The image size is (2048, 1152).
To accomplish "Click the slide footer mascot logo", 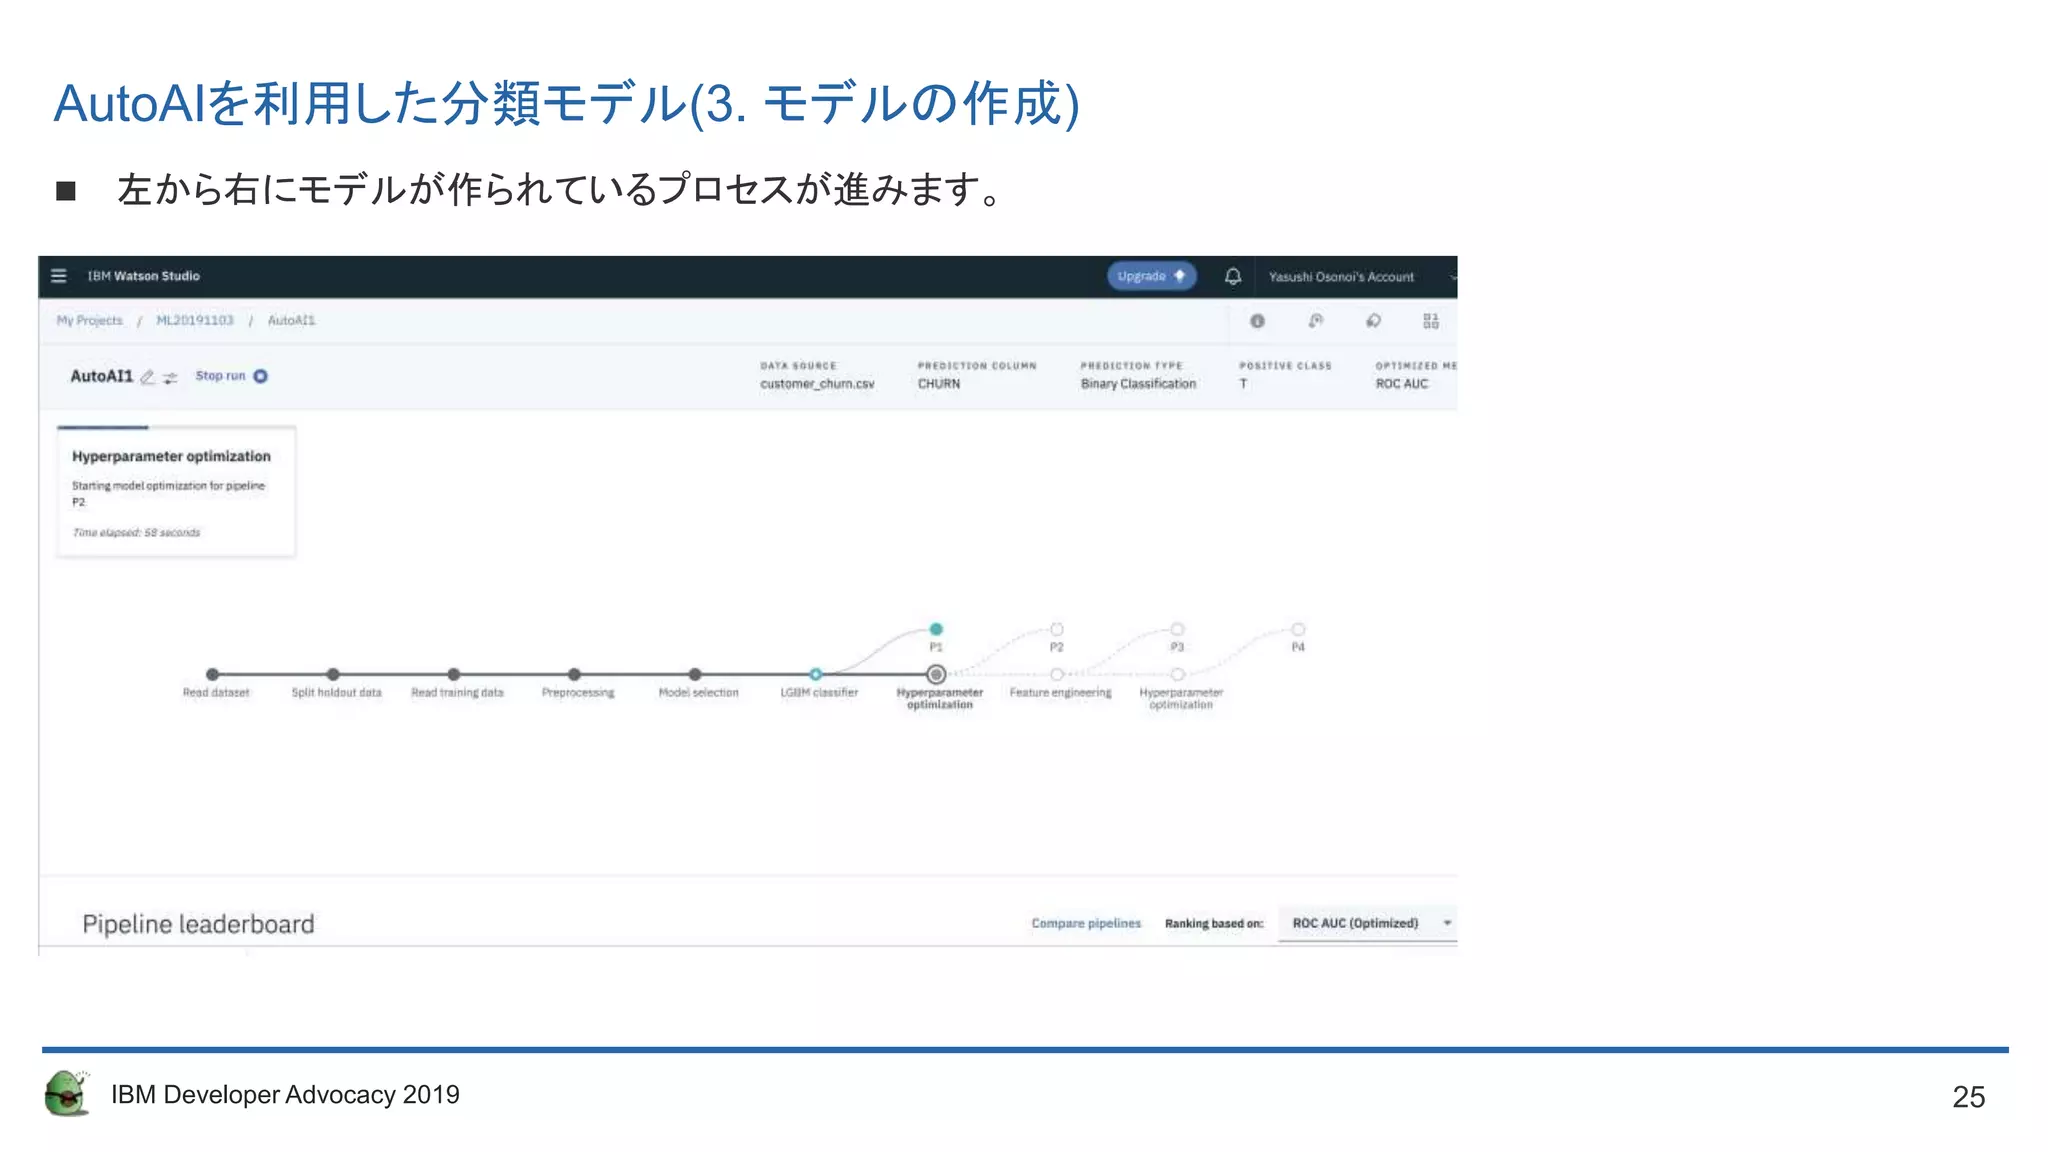I will [67, 1092].
